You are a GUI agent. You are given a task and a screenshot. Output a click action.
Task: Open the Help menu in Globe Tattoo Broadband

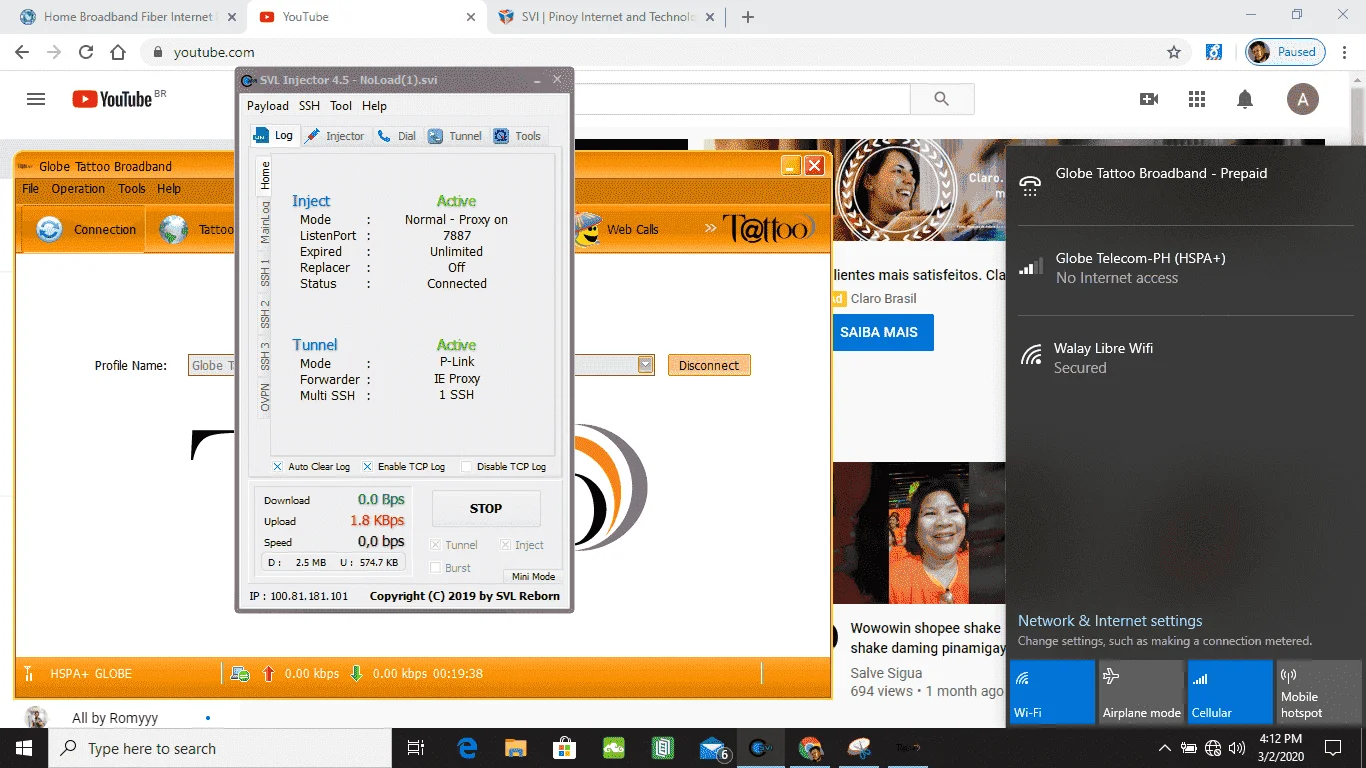169,188
